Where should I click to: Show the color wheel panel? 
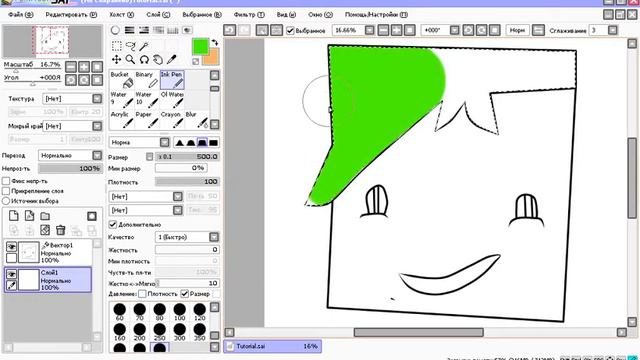[116, 30]
